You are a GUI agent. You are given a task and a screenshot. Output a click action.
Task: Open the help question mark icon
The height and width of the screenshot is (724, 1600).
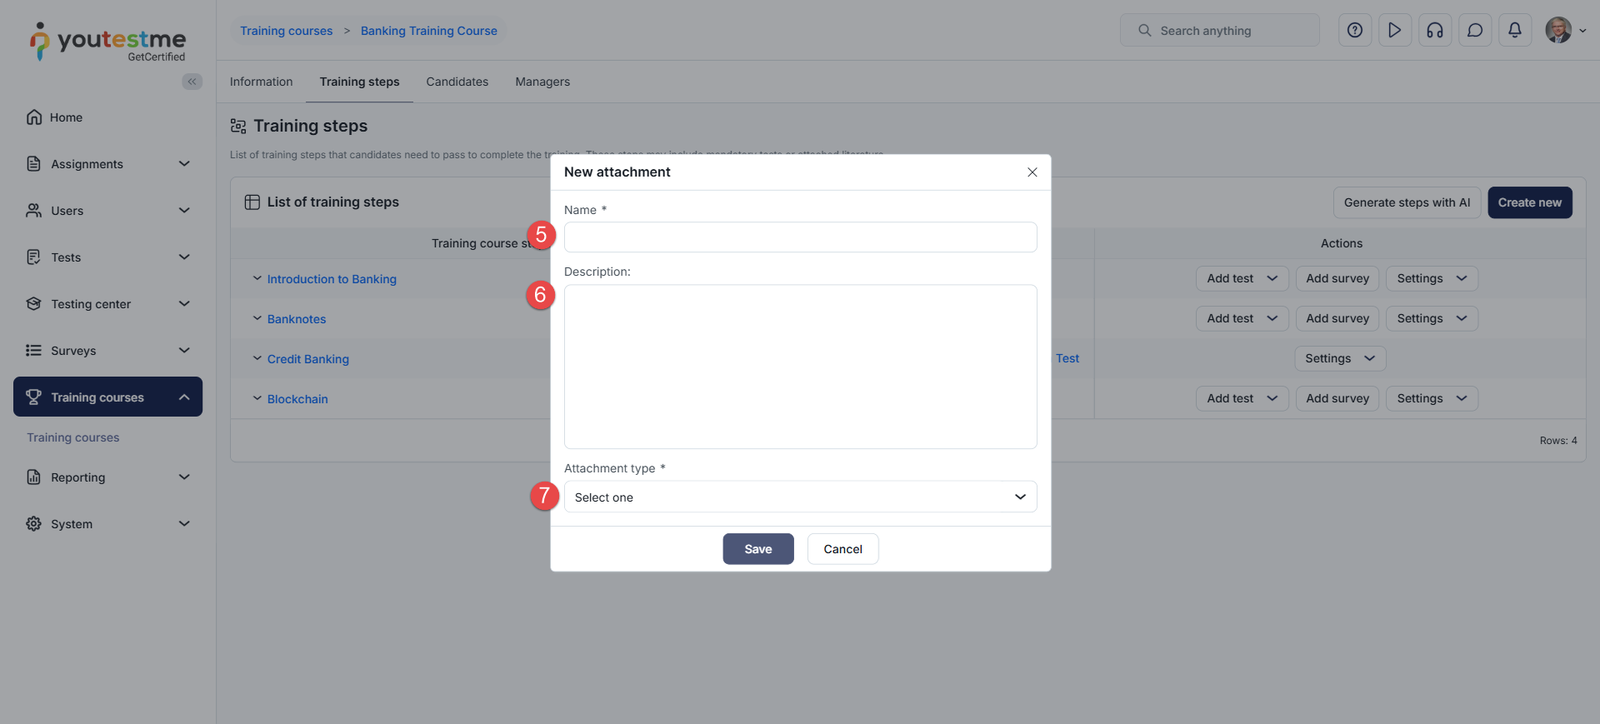(x=1355, y=30)
